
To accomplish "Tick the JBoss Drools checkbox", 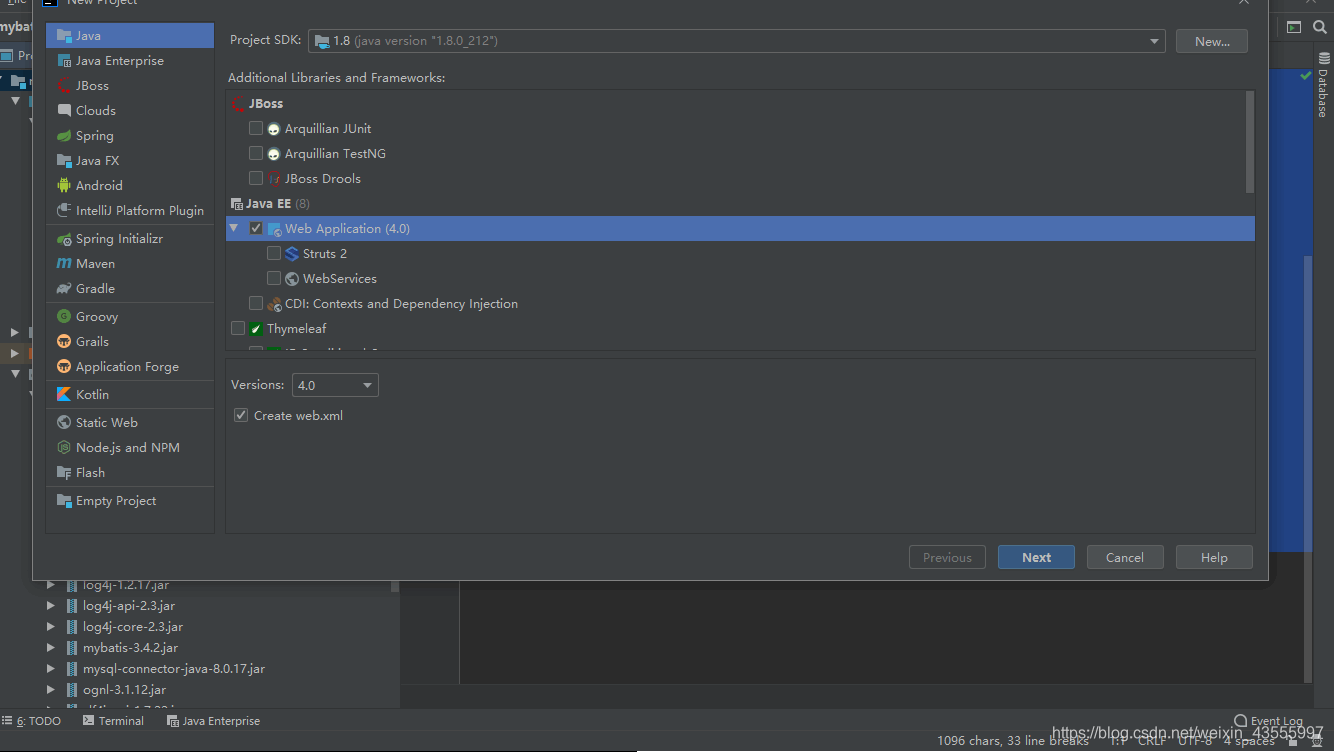I will click(x=256, y=178).
